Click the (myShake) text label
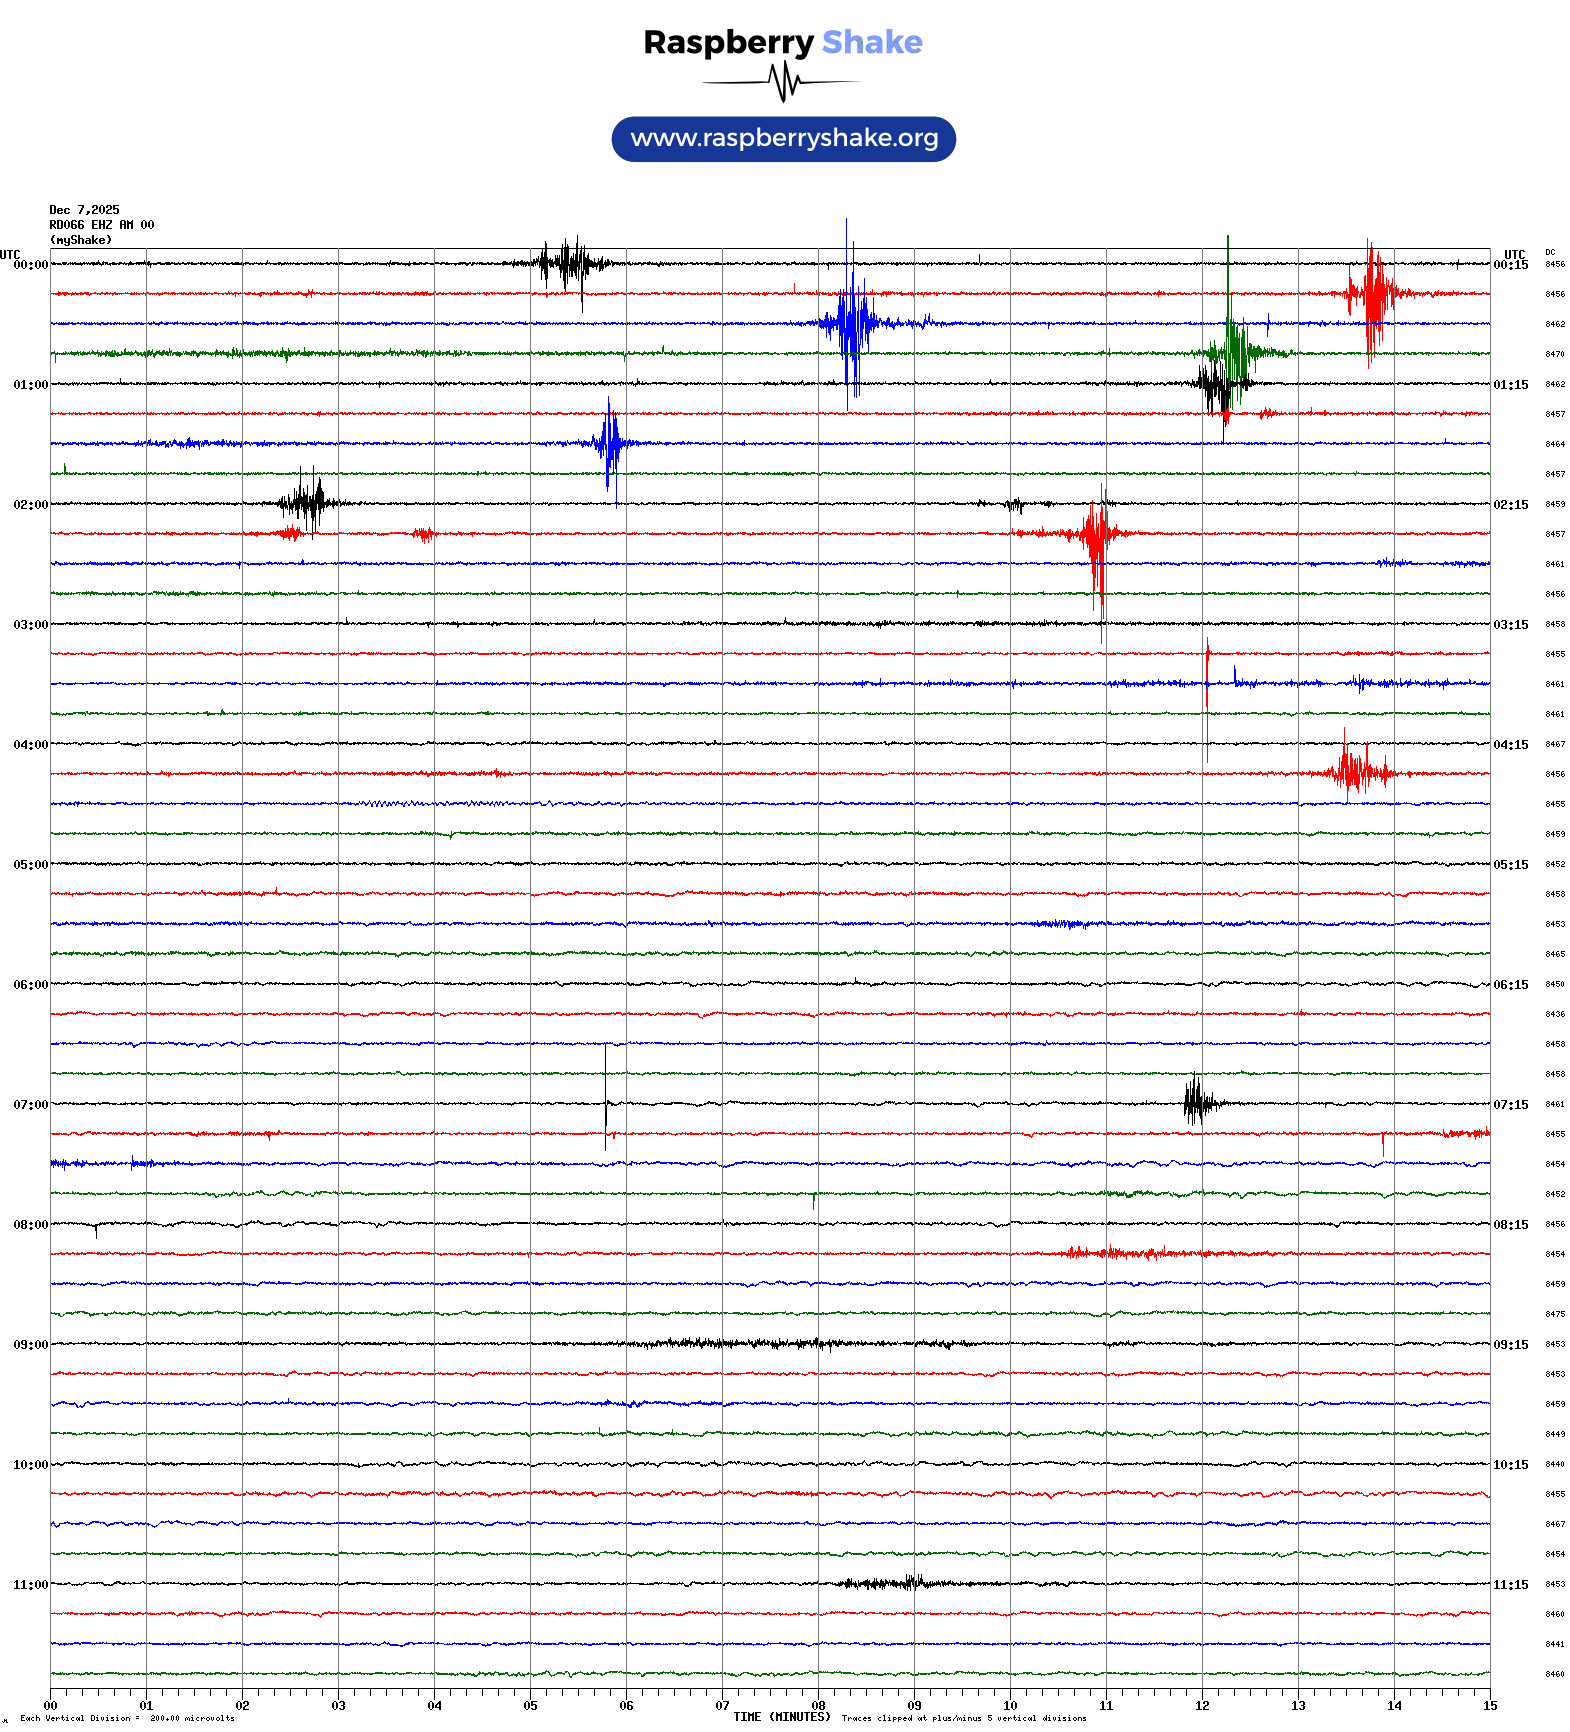The width and height of the screenshot is (1570, 1732). (x=81, y=240)
